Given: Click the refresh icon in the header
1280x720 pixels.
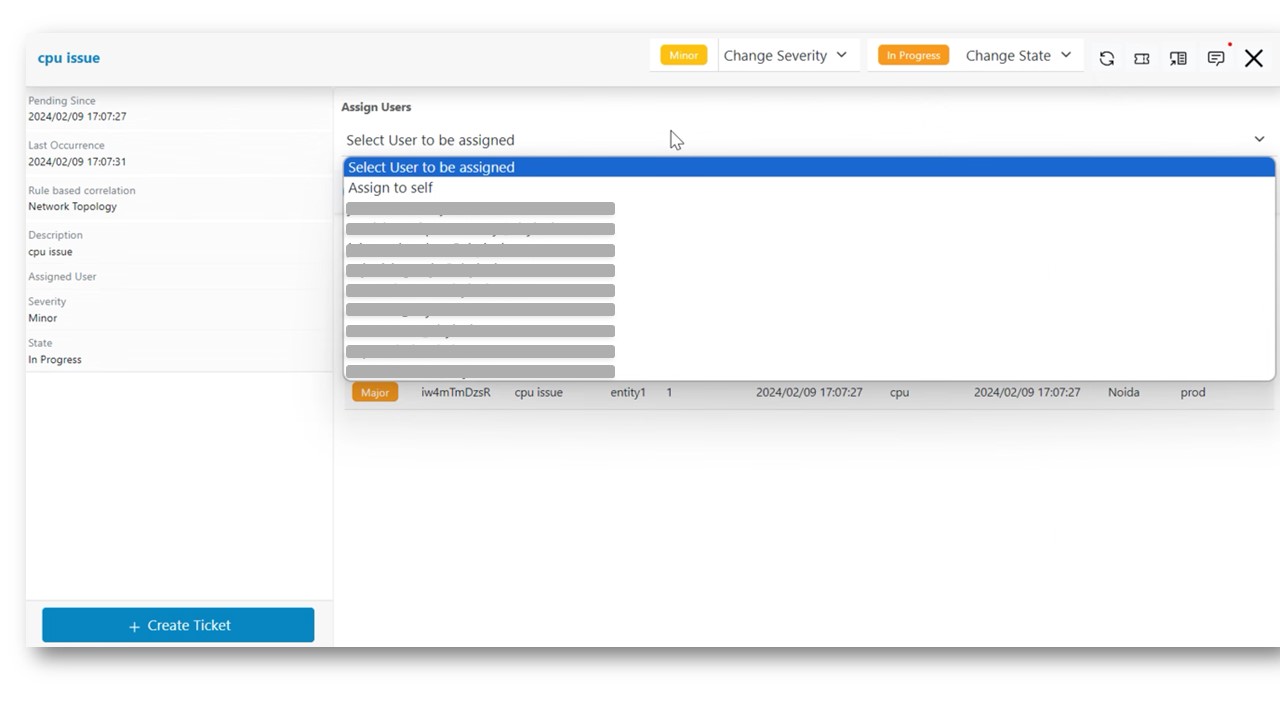Looking at the screenshot, I should [1106, 58].
